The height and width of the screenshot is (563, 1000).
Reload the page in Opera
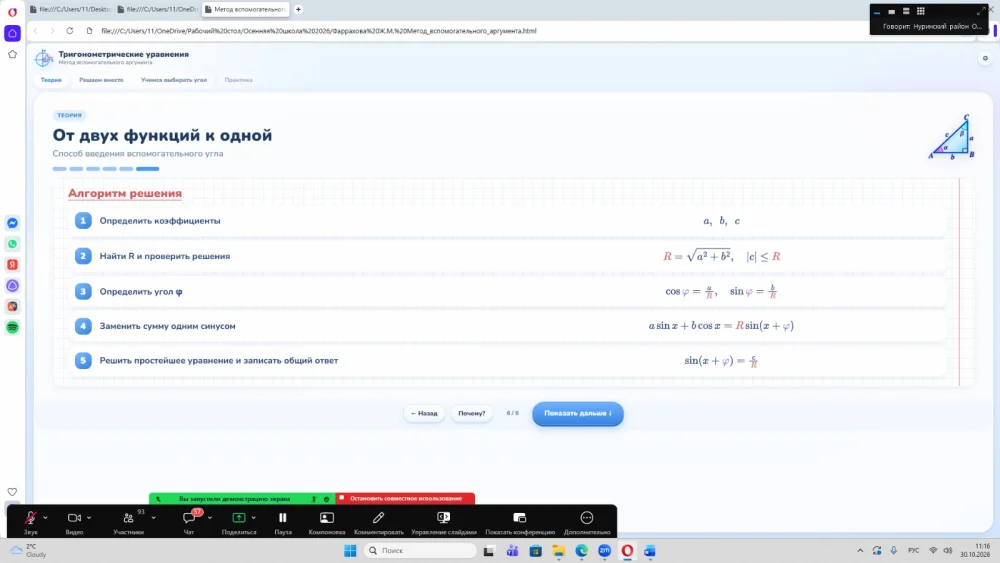70,31
